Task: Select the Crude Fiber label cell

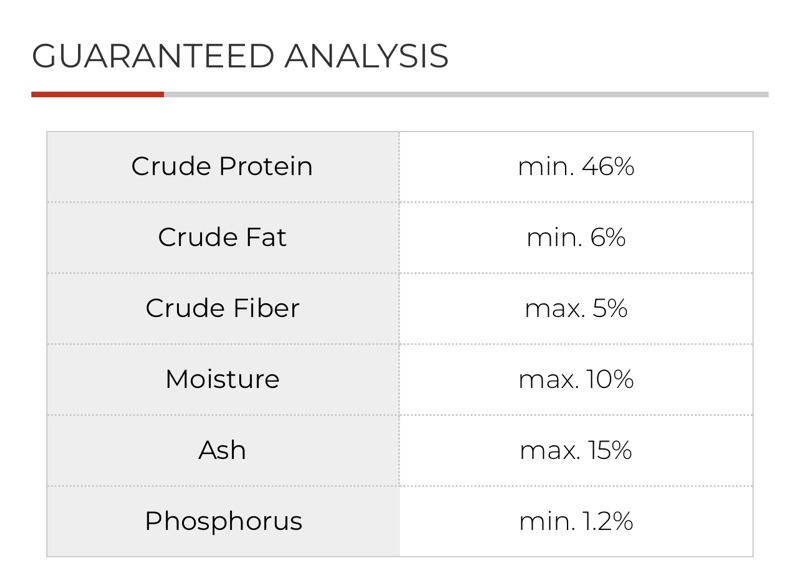Action: tap(223, 309)
